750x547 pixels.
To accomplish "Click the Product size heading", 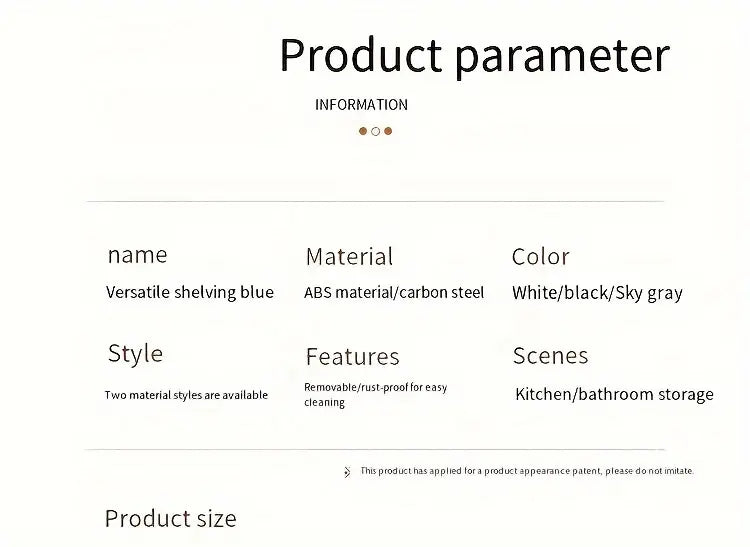I will (x=170, y=518).
